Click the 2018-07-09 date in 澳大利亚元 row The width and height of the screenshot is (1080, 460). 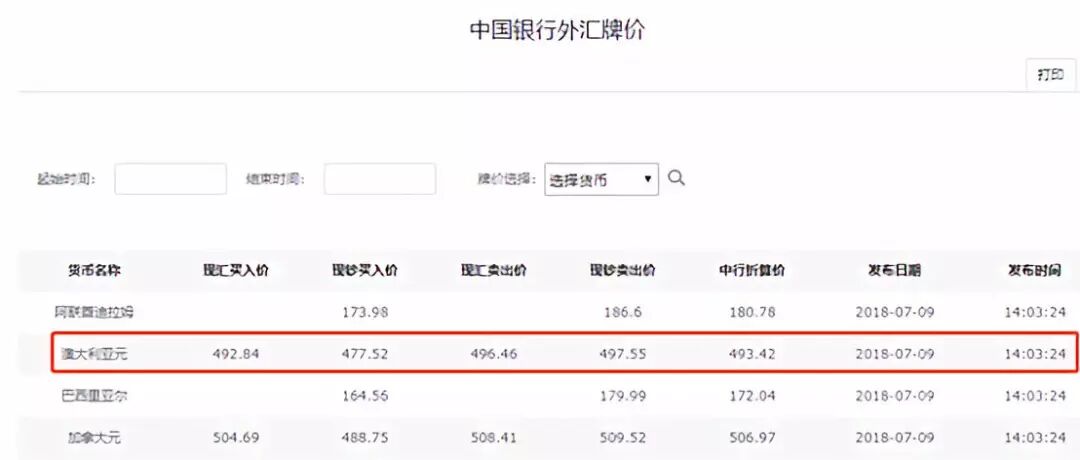coord(895,355)
